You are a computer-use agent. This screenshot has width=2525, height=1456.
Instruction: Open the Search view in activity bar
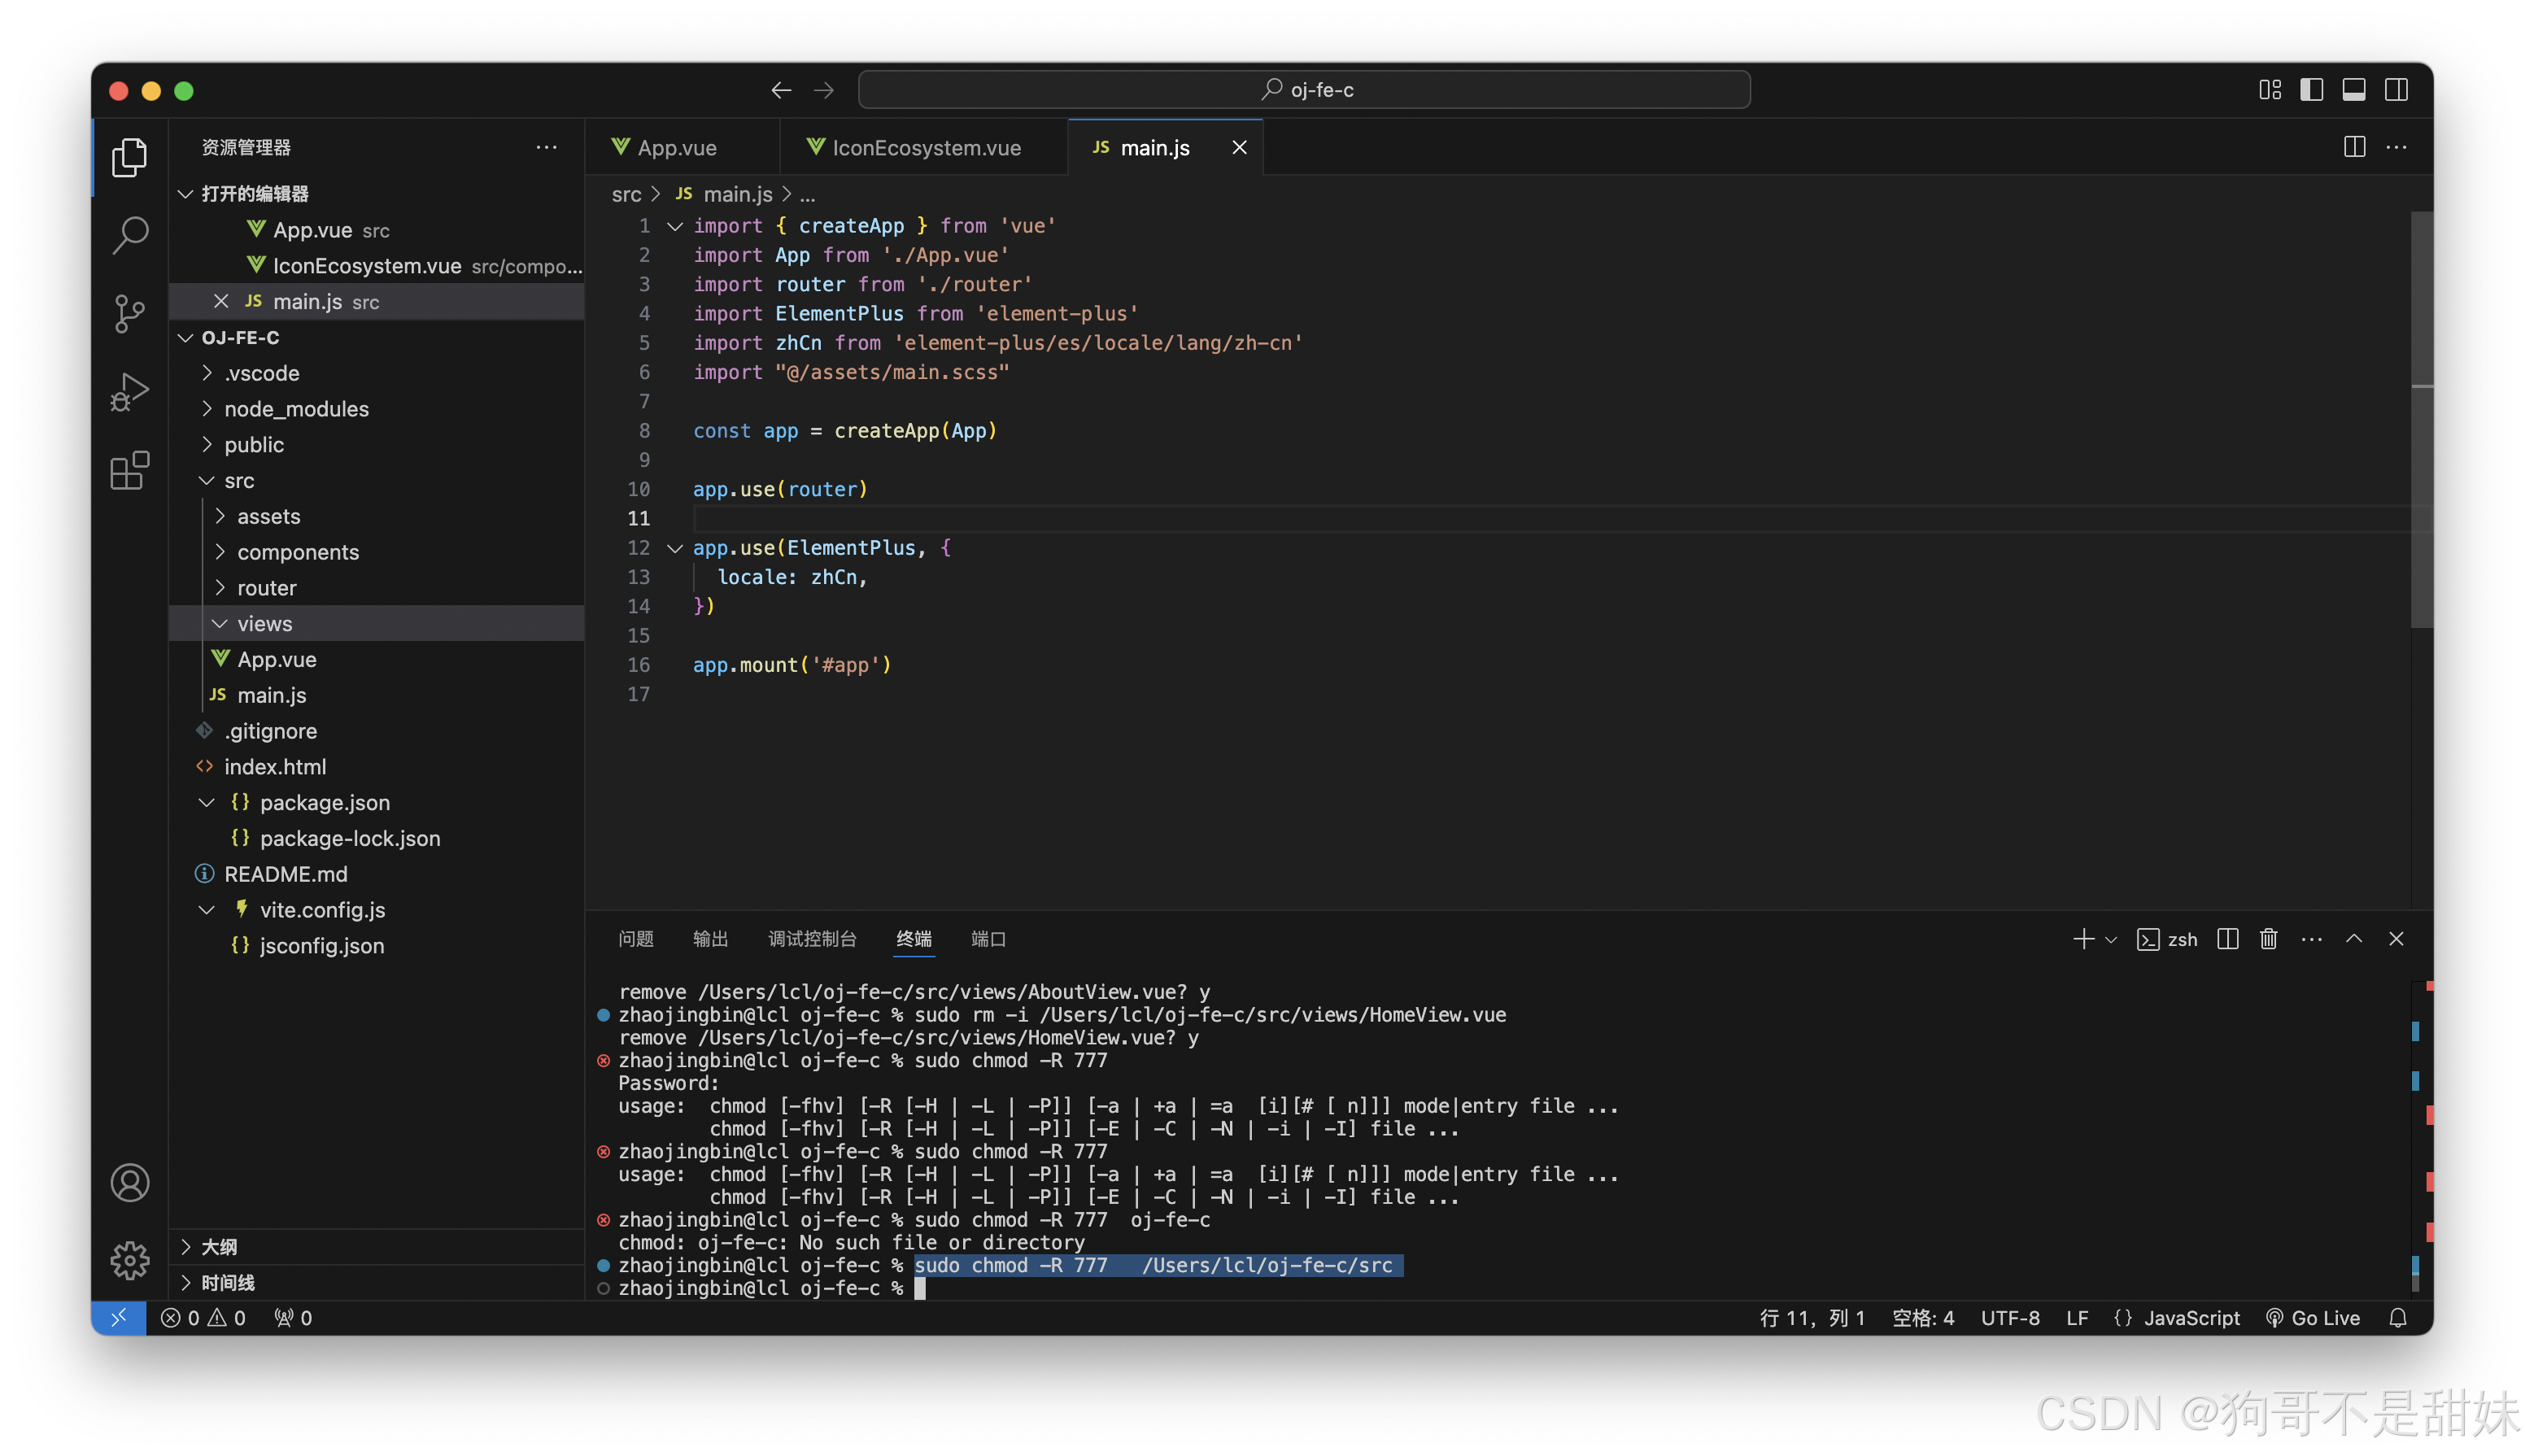pos(130,236)
